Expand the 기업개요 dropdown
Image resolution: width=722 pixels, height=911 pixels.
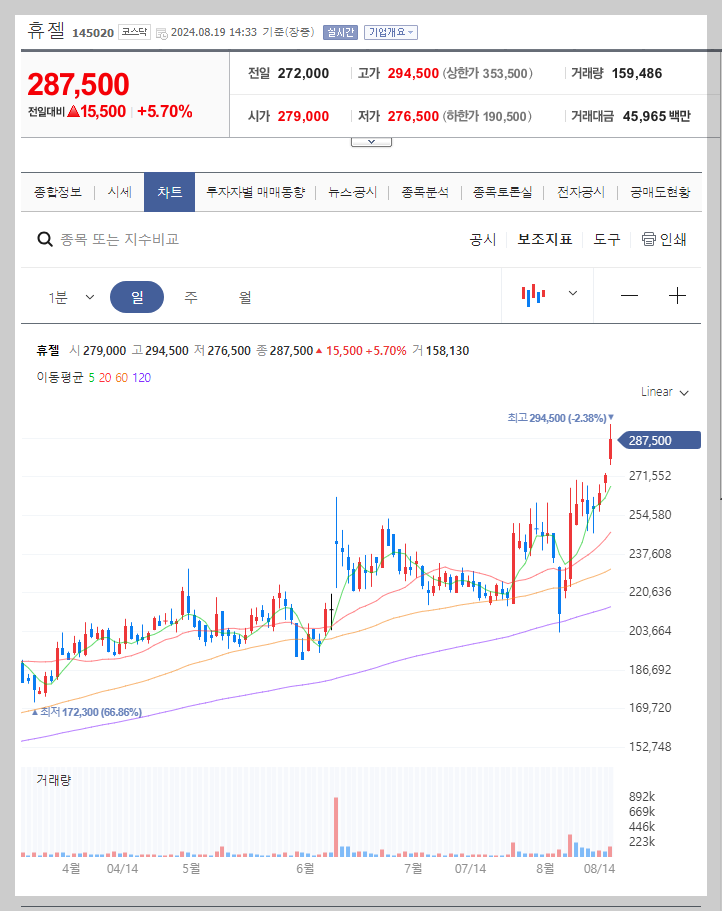point(390,32)
